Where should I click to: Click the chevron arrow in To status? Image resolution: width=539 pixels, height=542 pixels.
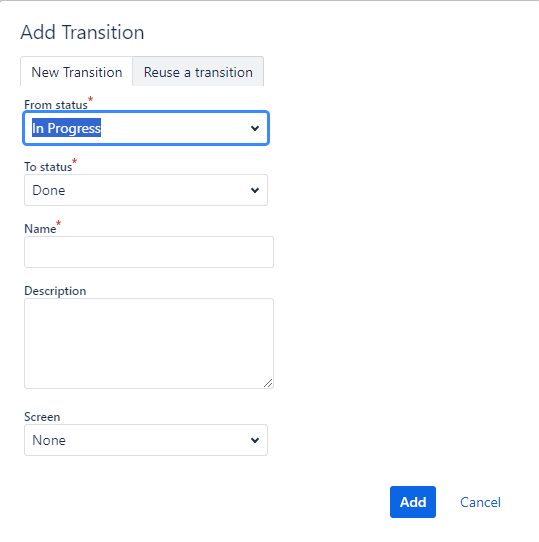(255, 190)
